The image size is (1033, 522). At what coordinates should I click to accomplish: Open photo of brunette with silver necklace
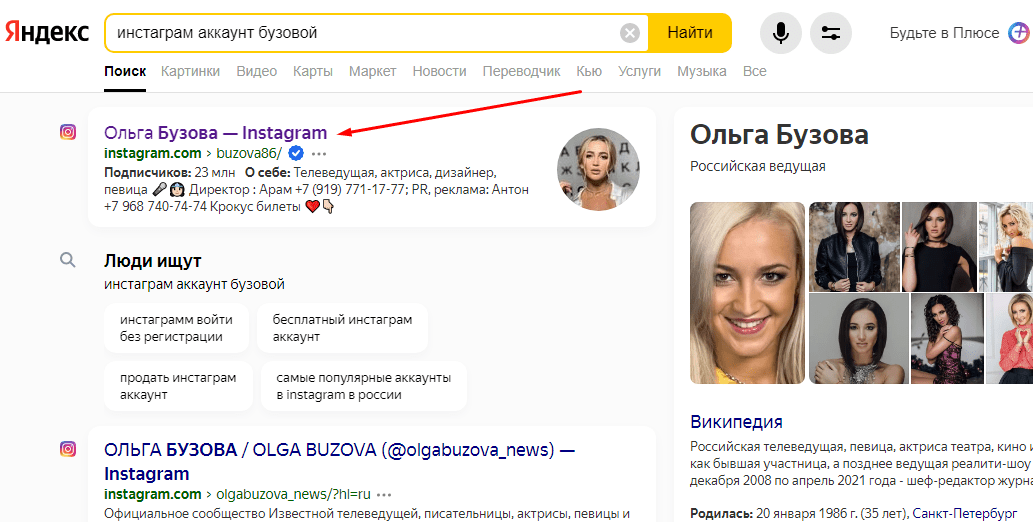[858, 339]
